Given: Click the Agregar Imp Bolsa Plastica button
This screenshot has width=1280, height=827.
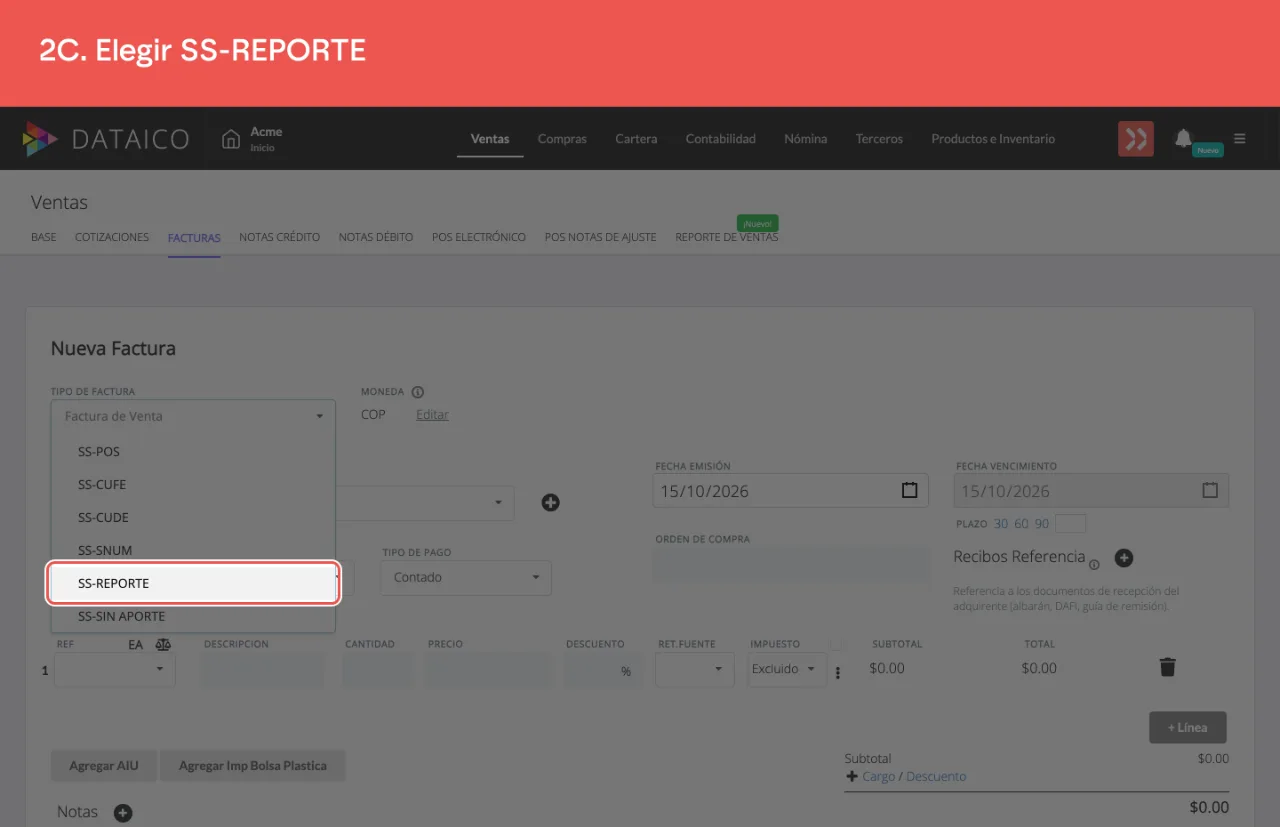Looking at the screenshot, I should point(252,766).
